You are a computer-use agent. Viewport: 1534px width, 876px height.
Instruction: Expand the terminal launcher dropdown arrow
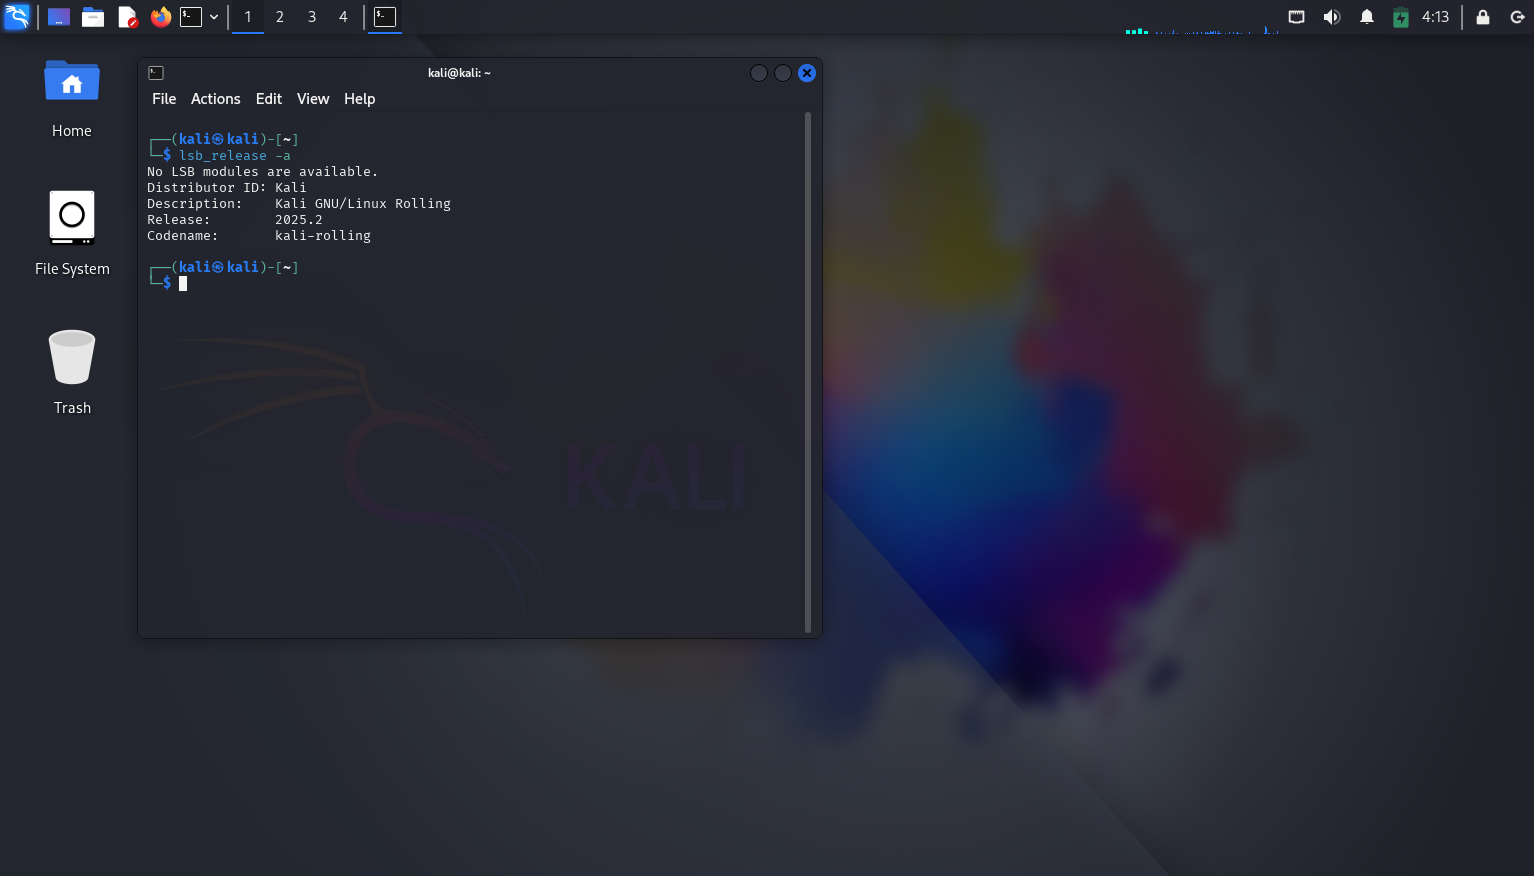214,17
